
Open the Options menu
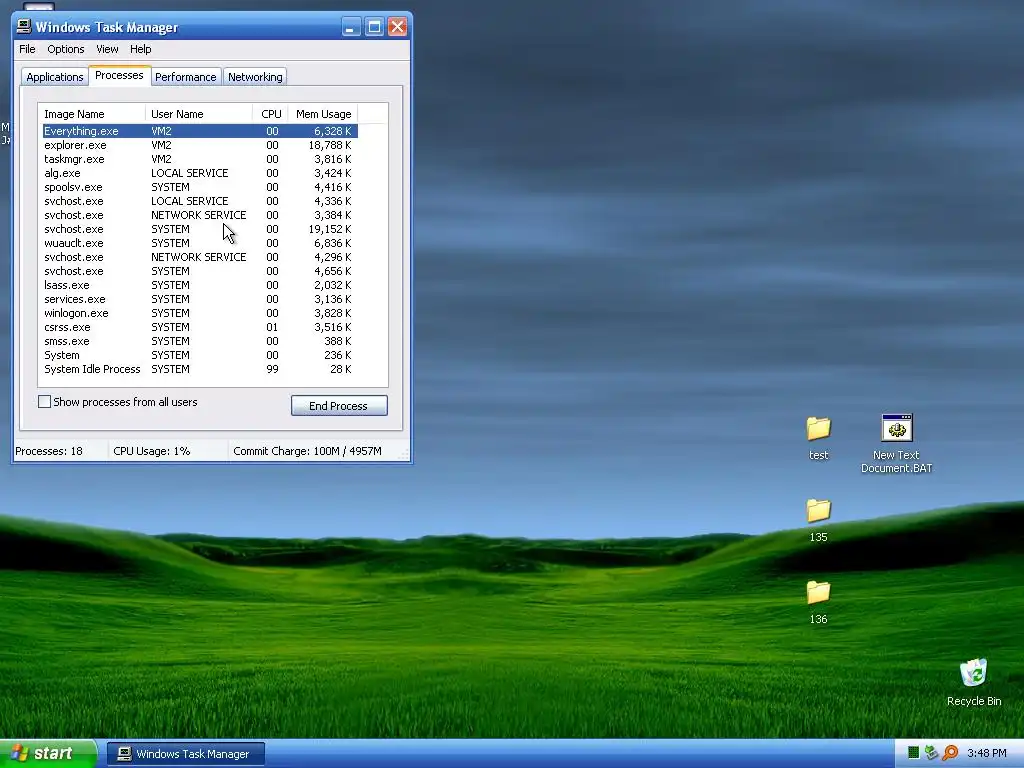(65, 49)
